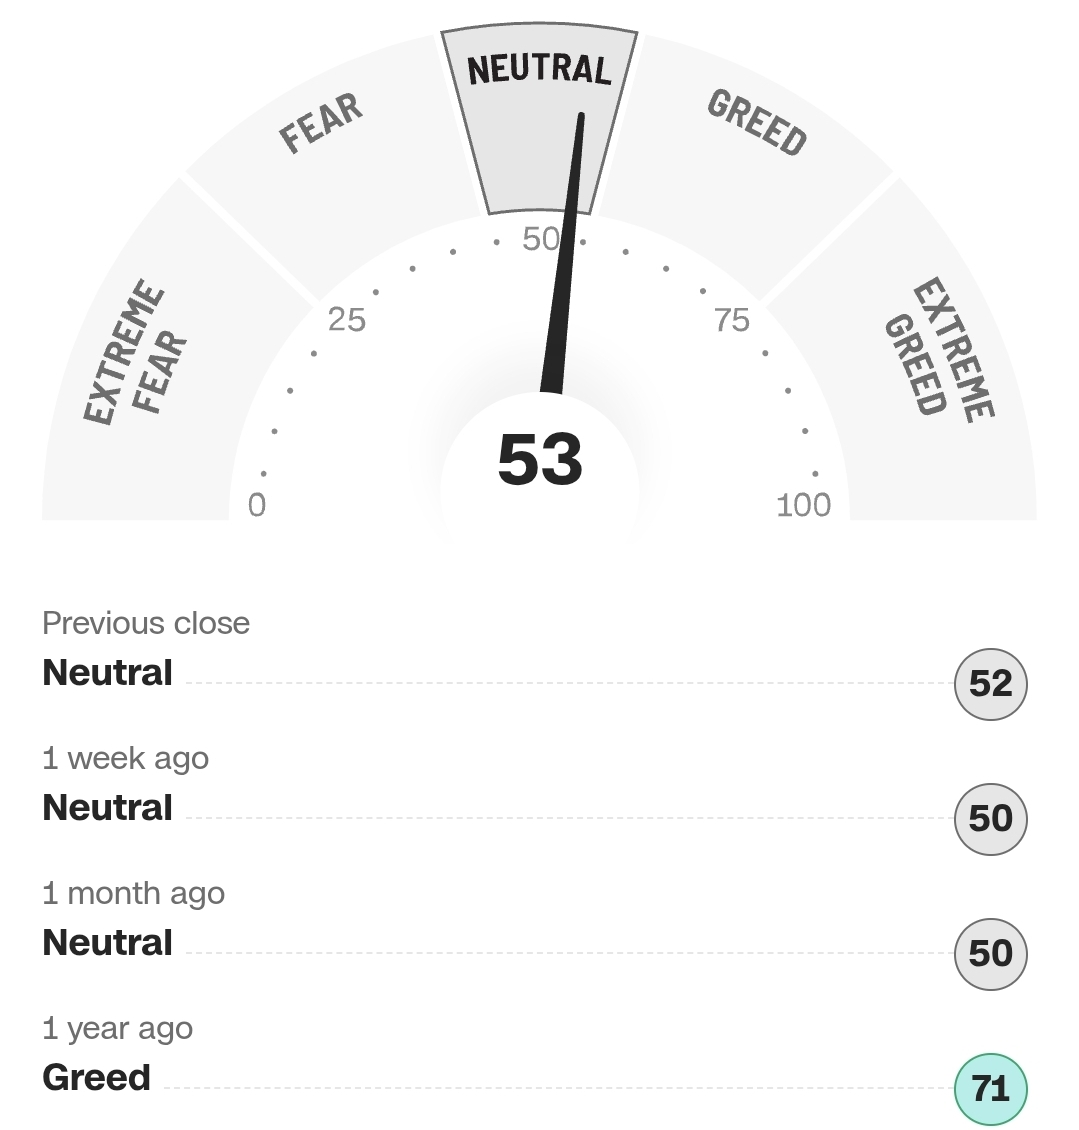Click the Previous close badge showing 52
Viewport: 1079px width, 1130px height.
pyautogui.click(x=990, y=684)
